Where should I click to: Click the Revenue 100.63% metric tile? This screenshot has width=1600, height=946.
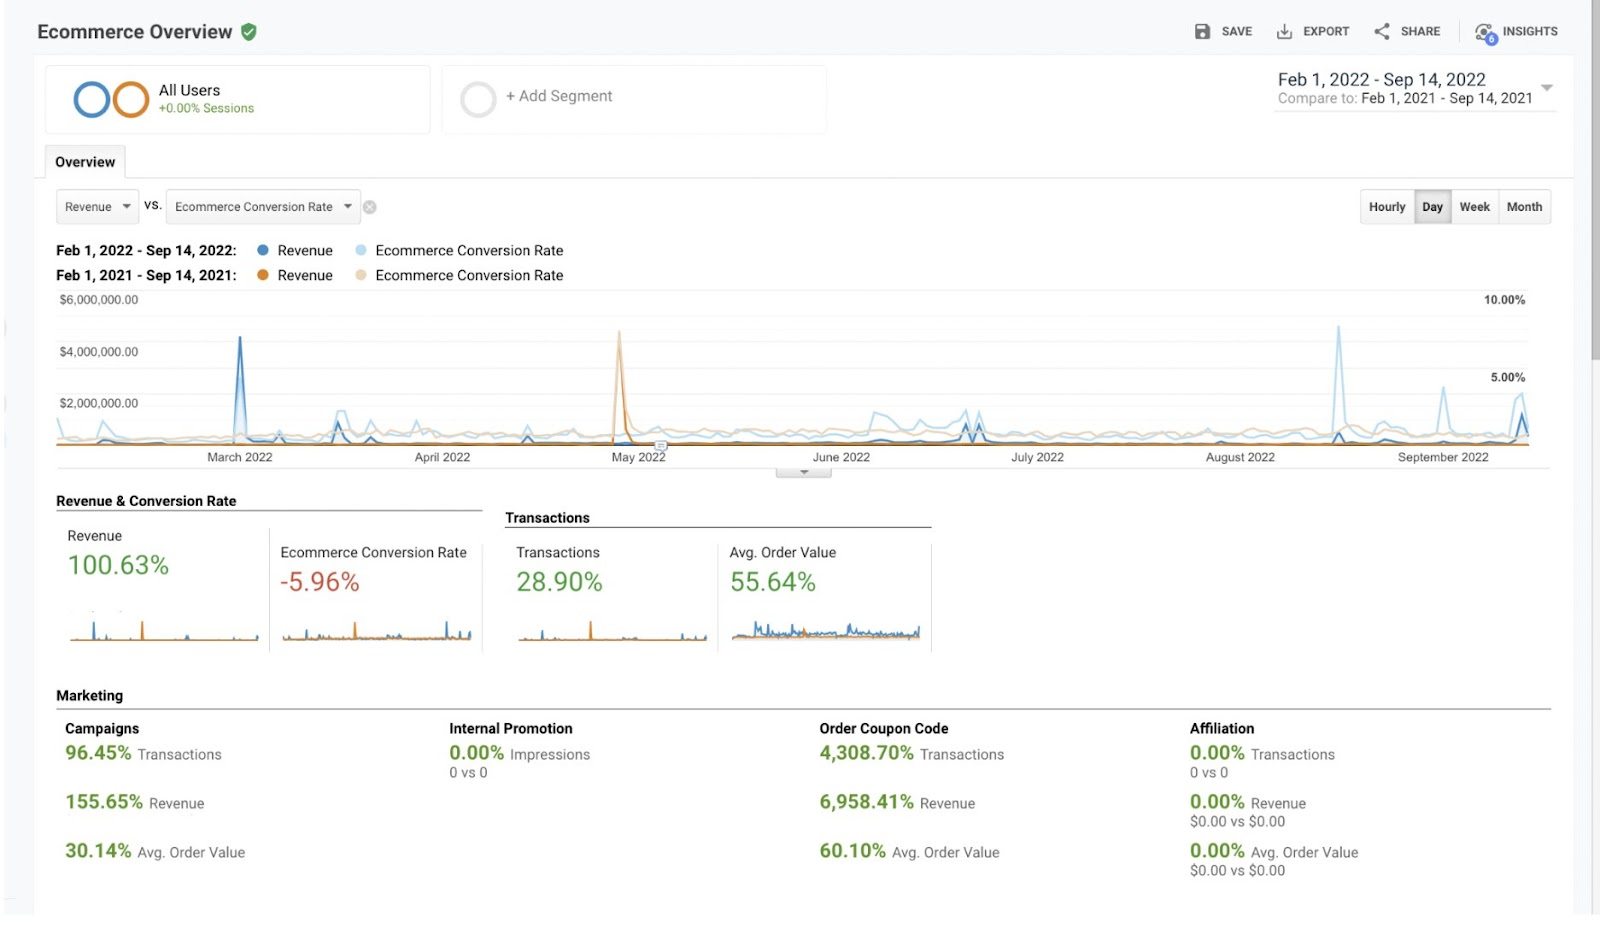118,566
